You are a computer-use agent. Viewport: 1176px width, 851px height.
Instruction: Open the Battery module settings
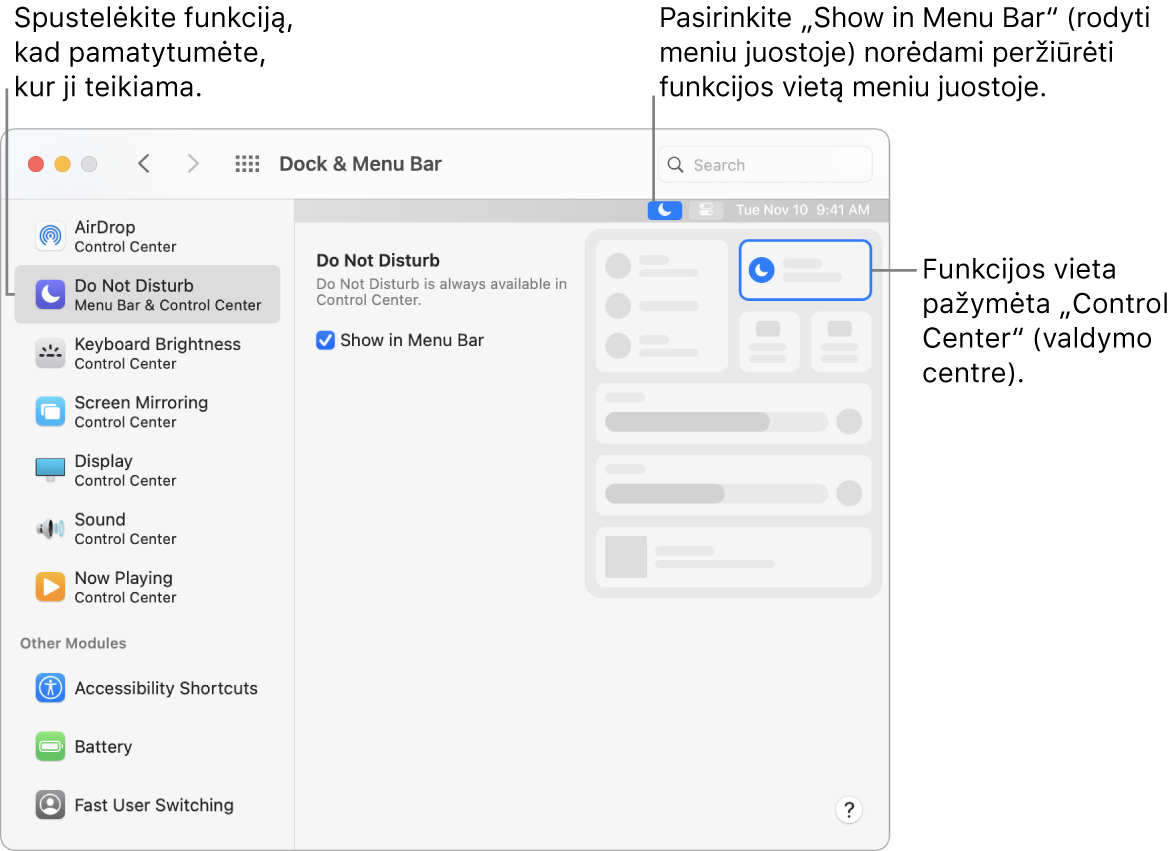point(105,747)
